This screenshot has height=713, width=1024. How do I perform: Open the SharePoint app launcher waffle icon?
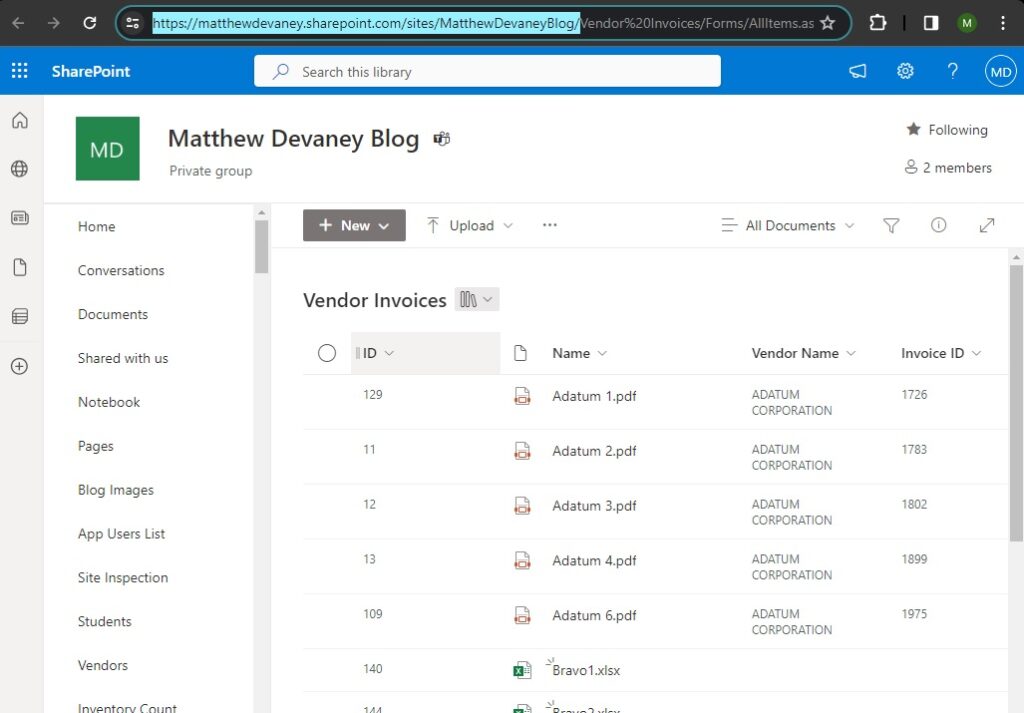[x=18, y=70]
